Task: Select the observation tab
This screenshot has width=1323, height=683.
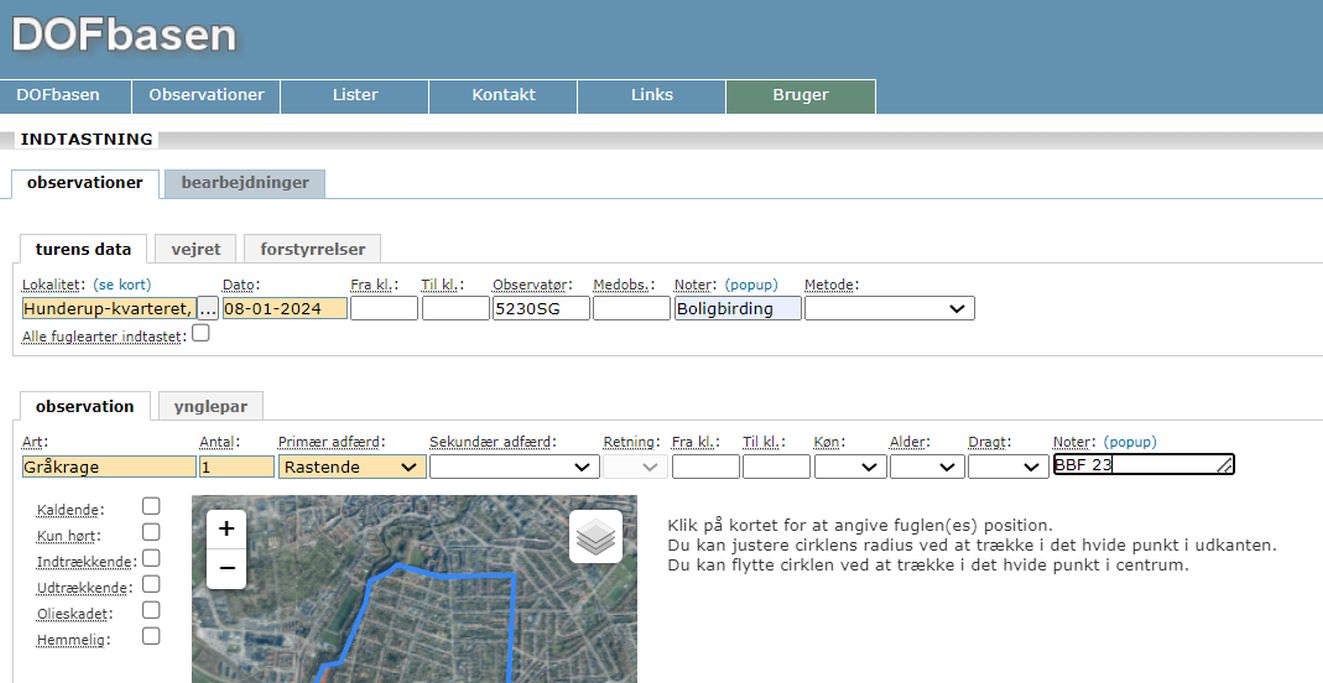Action: (85, 406)
